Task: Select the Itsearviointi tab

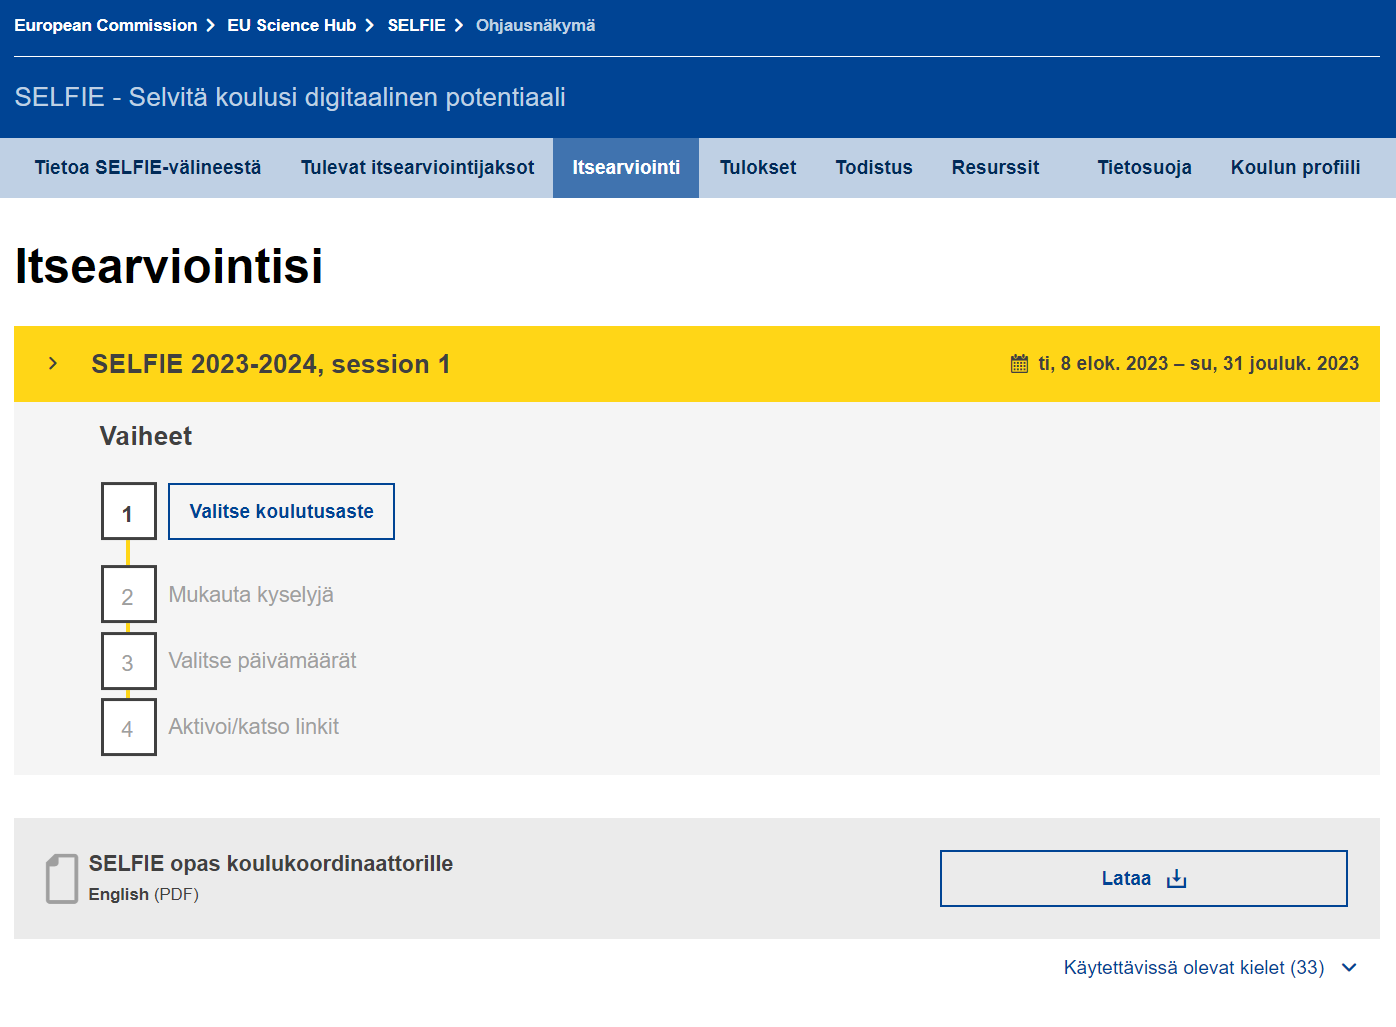Action: click(626, 168)
